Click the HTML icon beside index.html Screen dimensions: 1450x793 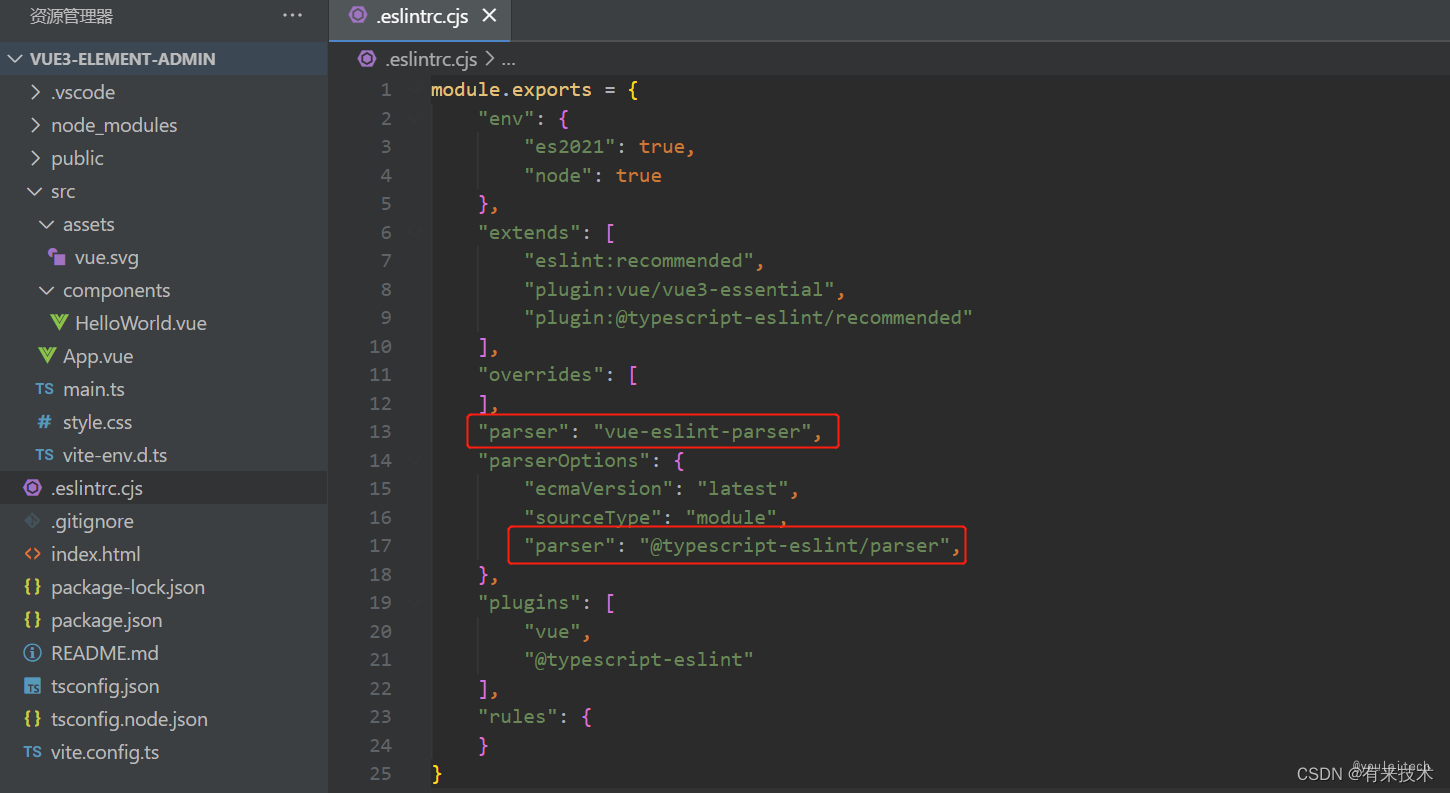pyautogui.click(x=33, y=554)
